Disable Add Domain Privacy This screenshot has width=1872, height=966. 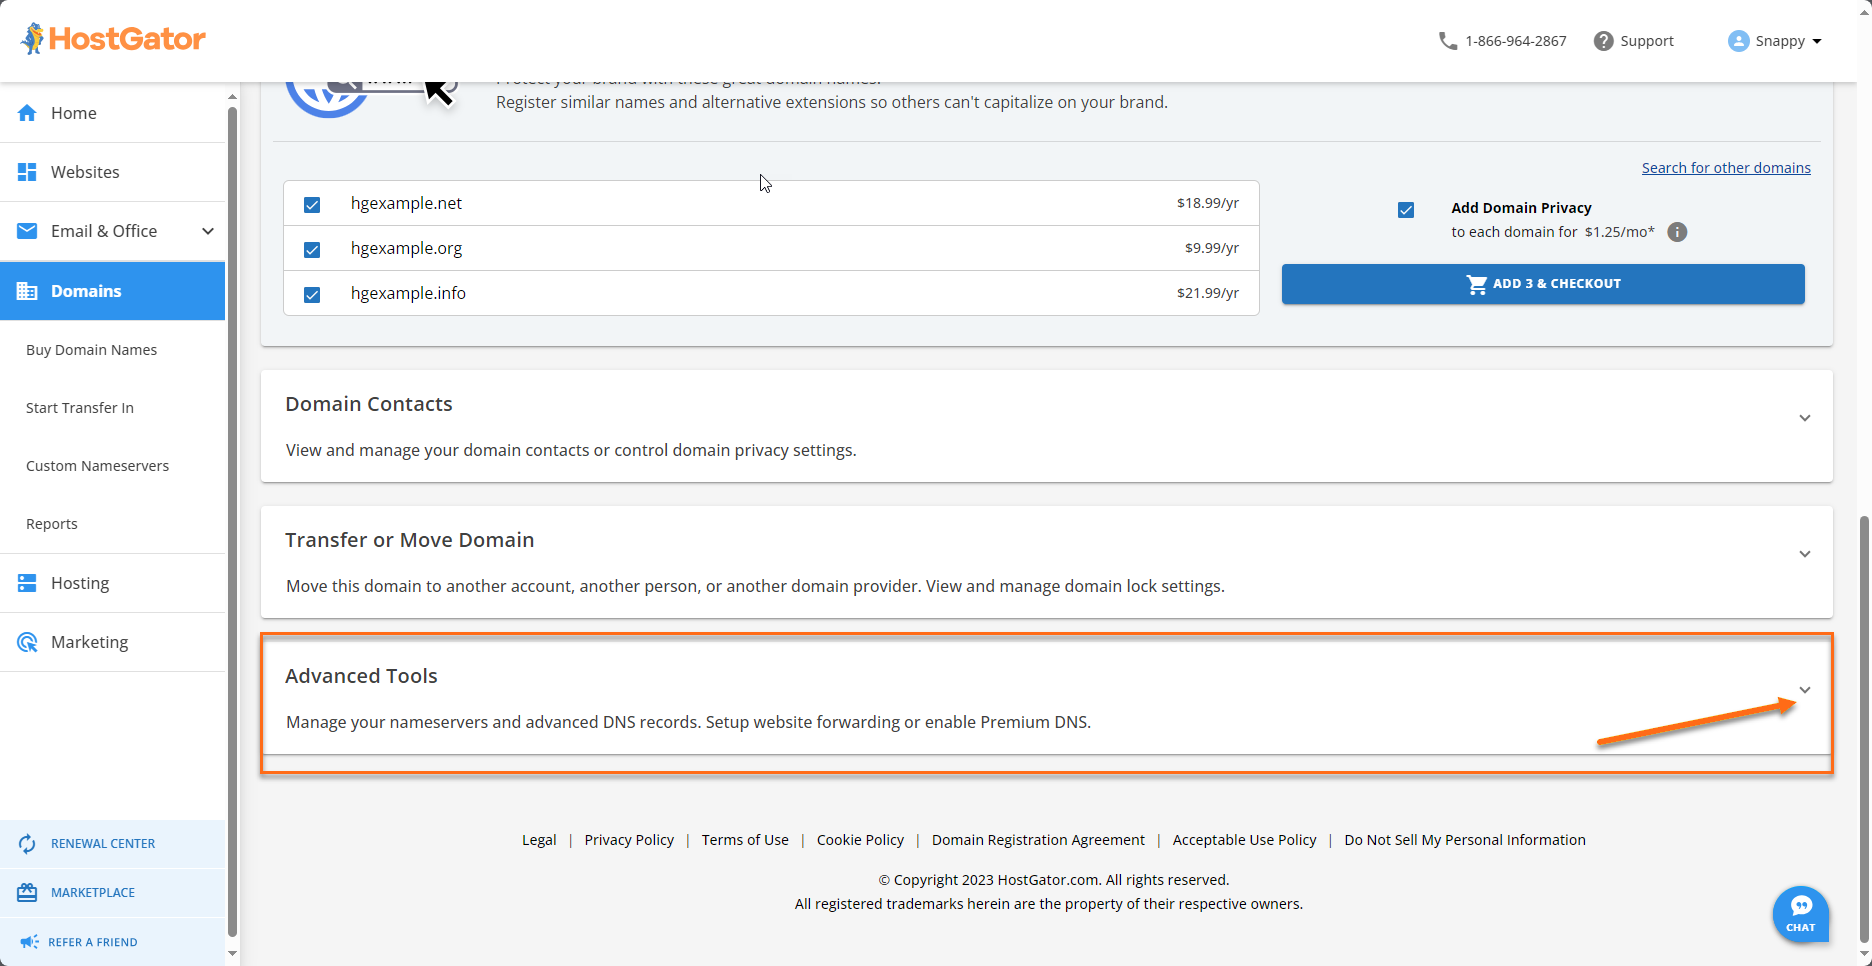coord(1406,209)
